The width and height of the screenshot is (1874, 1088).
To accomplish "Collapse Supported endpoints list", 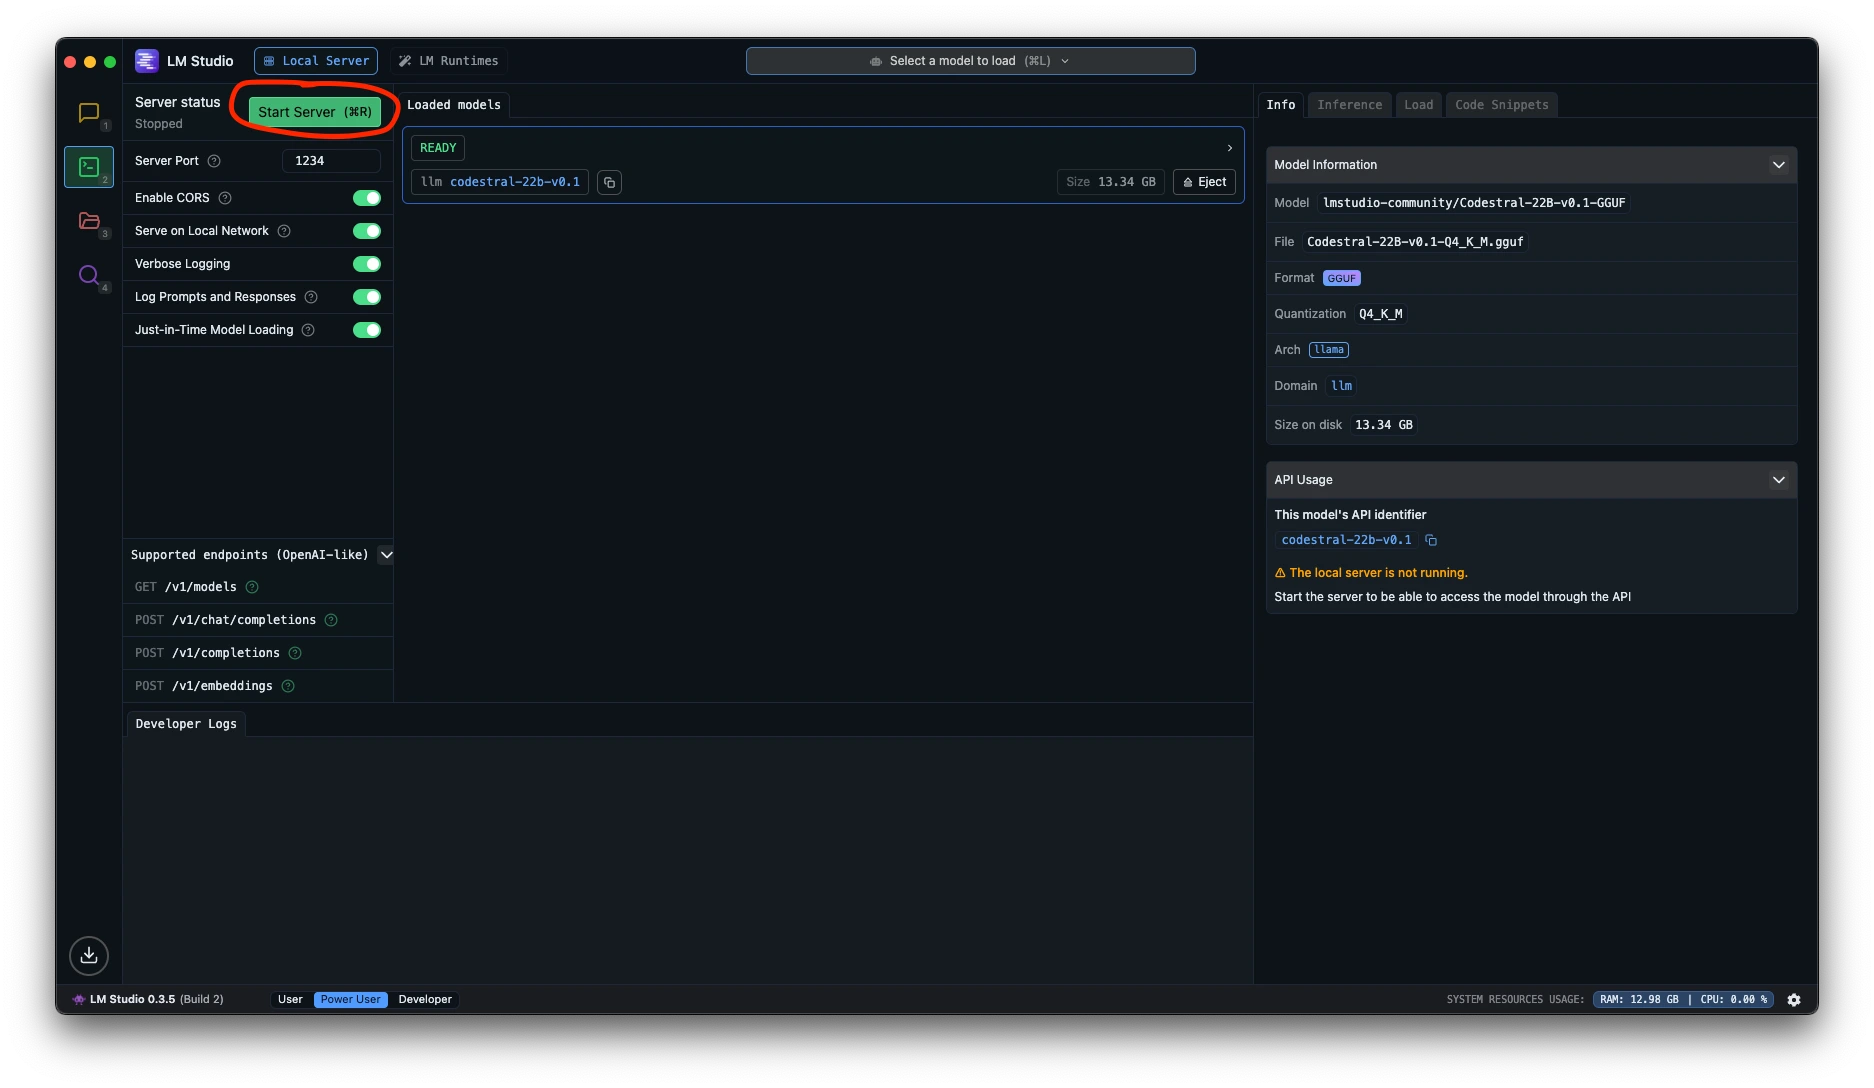I will (x=386, y=555).
